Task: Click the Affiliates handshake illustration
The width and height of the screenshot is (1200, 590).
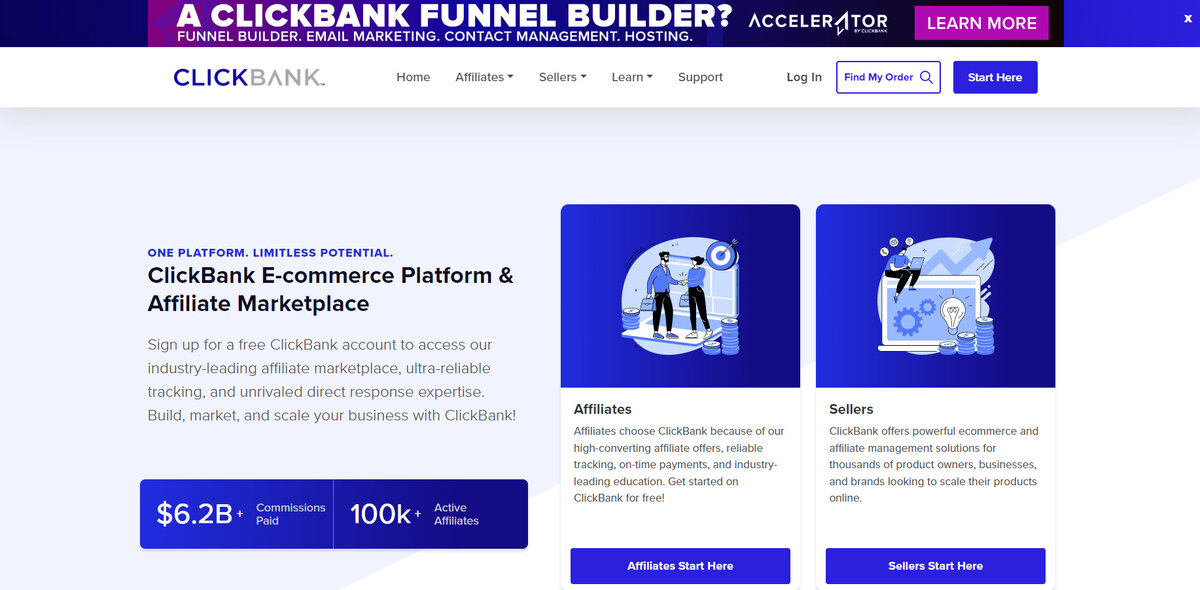Action: (x=680, y=296)
